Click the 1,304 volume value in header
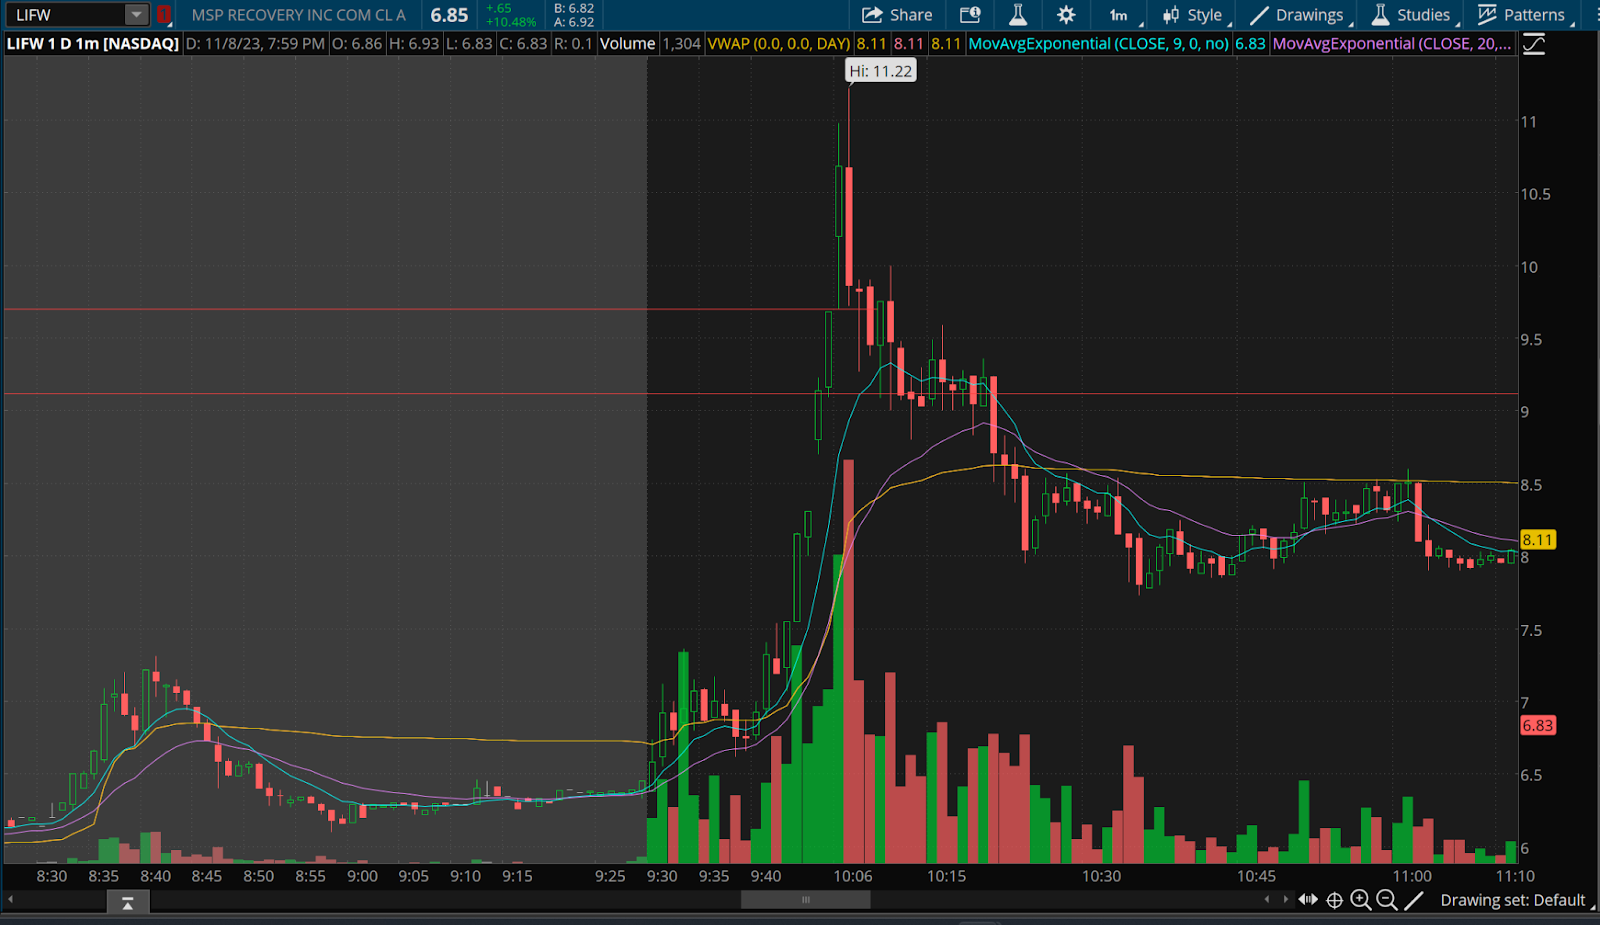1600x925 pixels. coord(682,44)
